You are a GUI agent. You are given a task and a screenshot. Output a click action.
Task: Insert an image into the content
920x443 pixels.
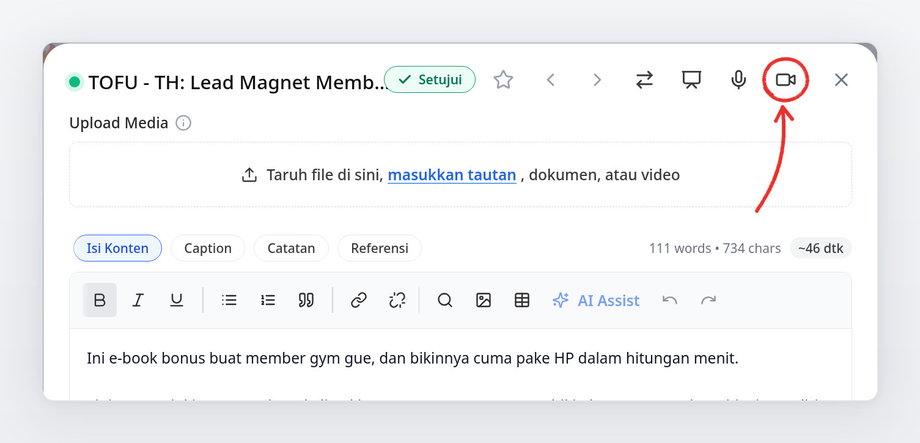click(x=483, y=300)
